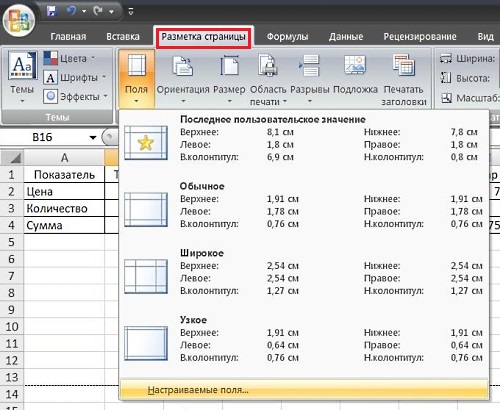The height and width of the screenshot is (410, 500).
Task: Open the Темы gallery
Action: pos(22,77)
